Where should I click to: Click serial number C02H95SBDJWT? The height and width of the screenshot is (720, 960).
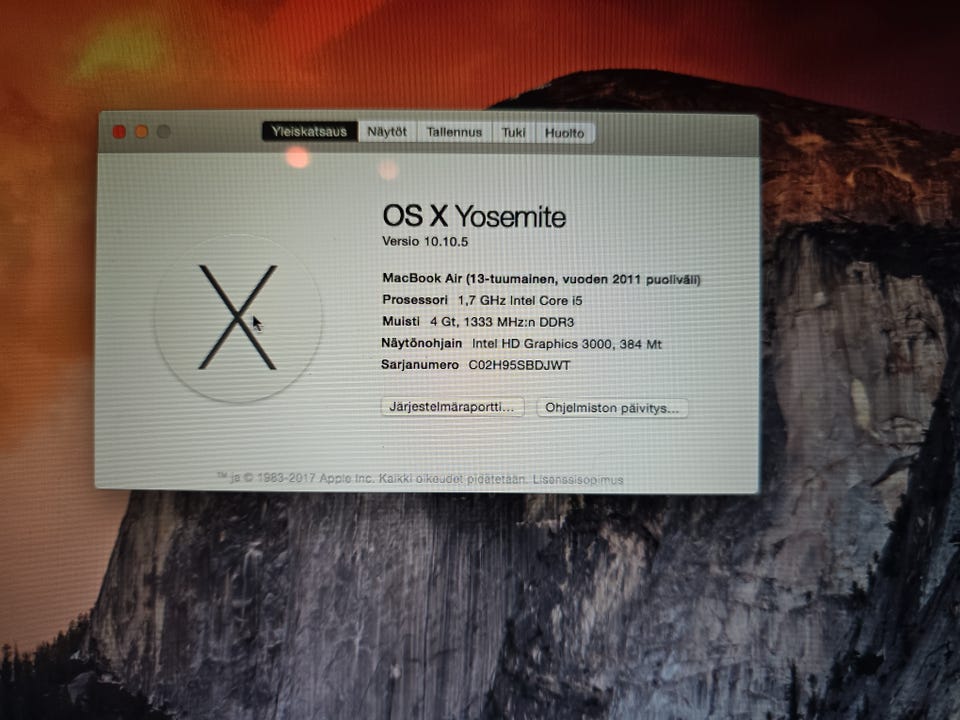pyautogui.click(x=519, y=366)
